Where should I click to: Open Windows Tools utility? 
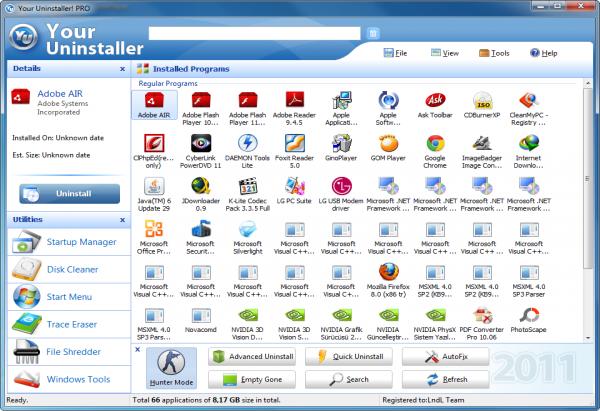click(69, 380)
